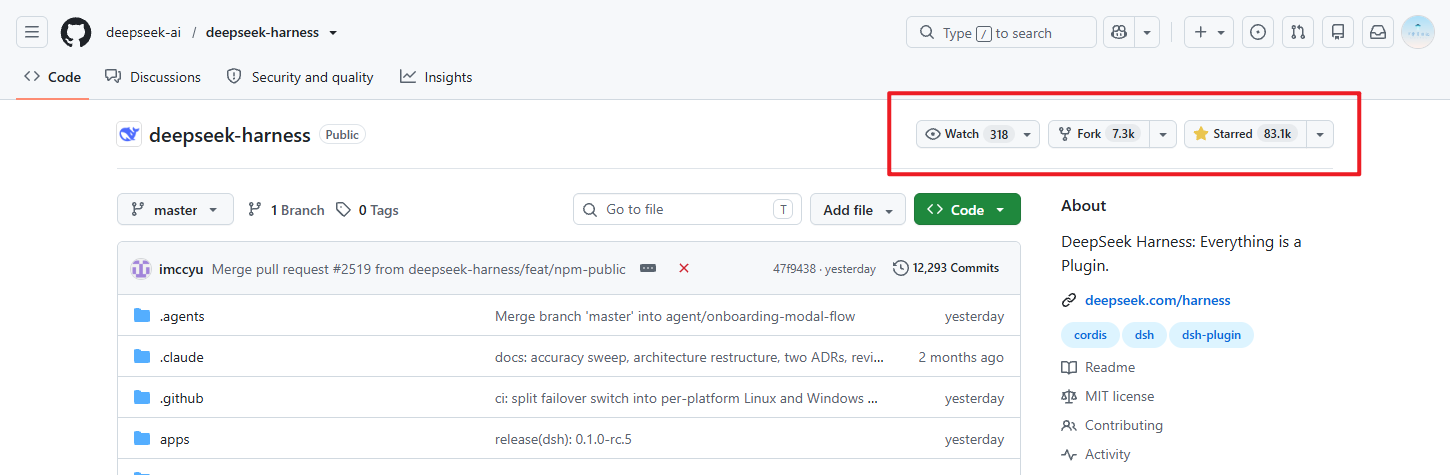Open the apps folder name
The height and width of the screenshot is (475, 1450).
(x=175, y=439)
